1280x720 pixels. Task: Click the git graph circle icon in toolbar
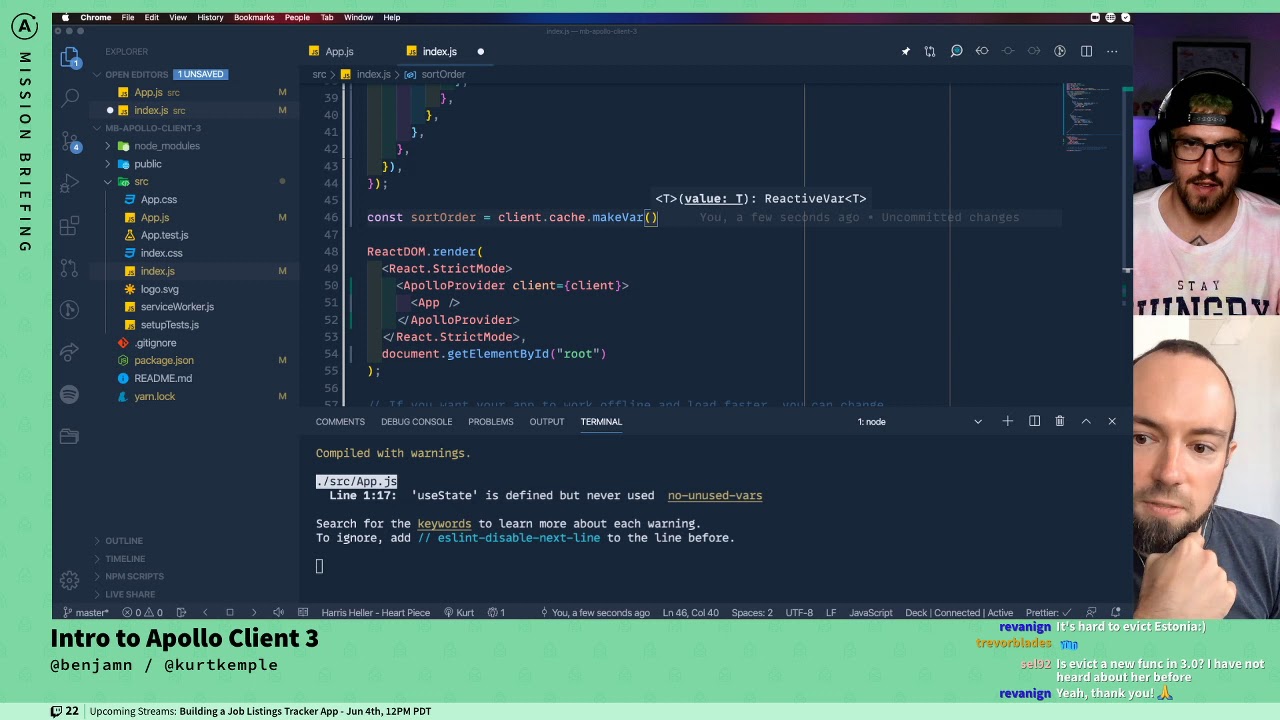[x=1060, y=52]
